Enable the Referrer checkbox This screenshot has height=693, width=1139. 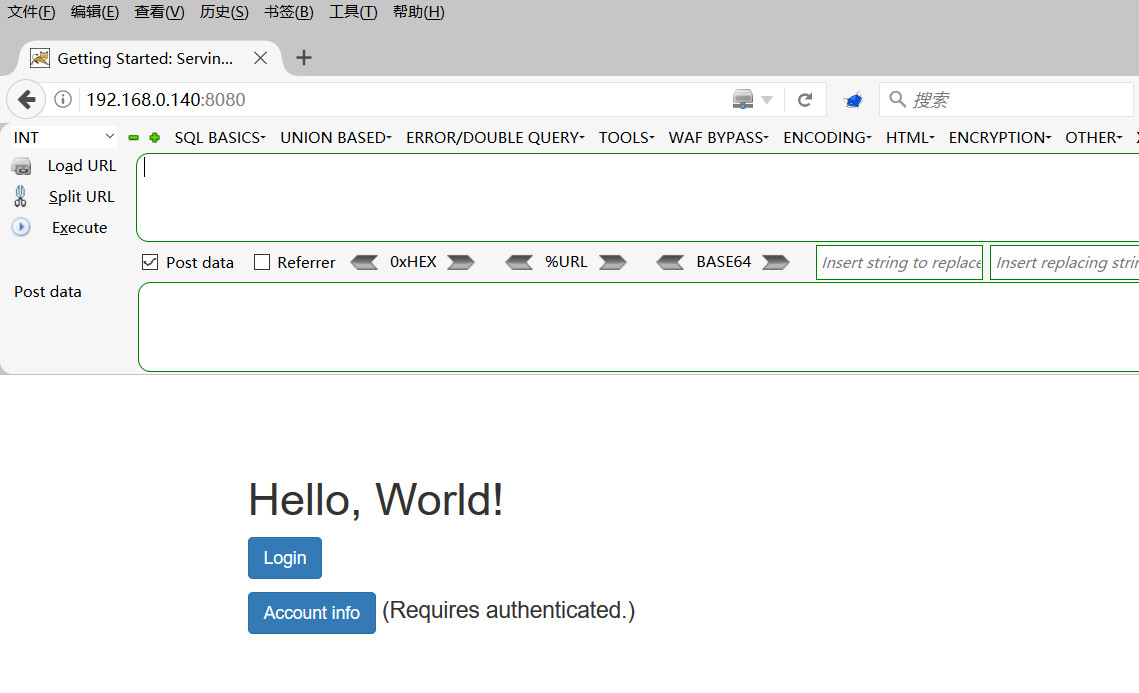(x=262, y=262)
